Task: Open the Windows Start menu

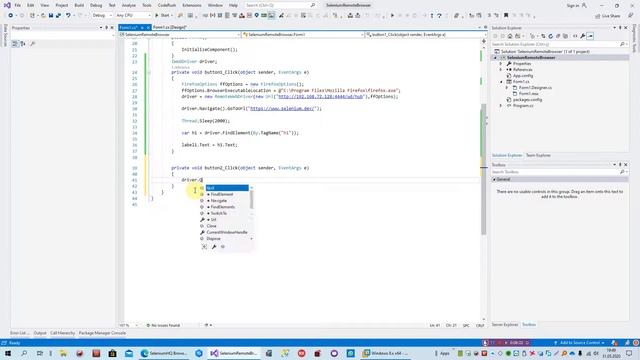Action: point(8,353)
